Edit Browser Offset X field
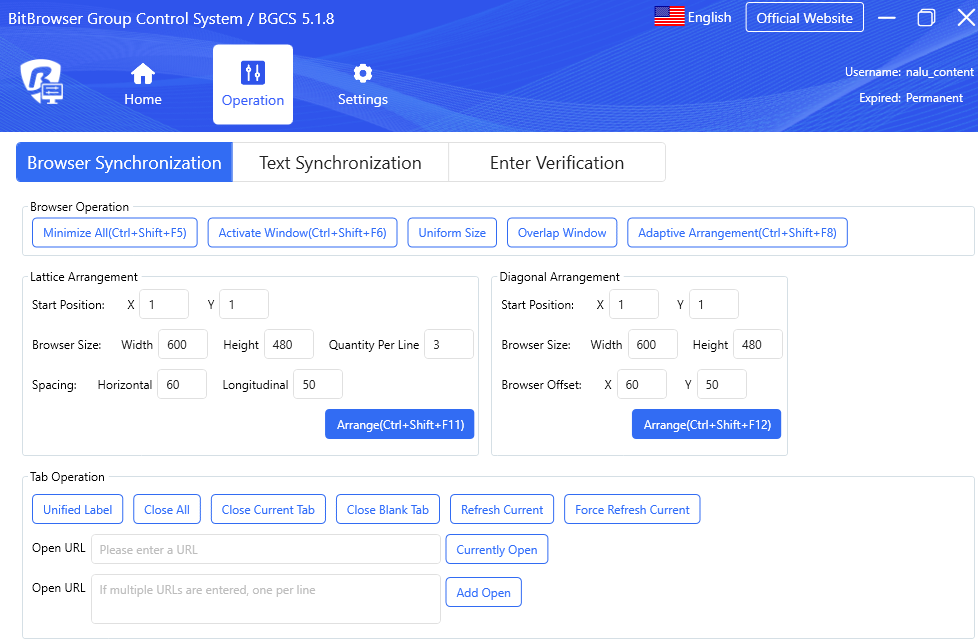 coord(642,384)
